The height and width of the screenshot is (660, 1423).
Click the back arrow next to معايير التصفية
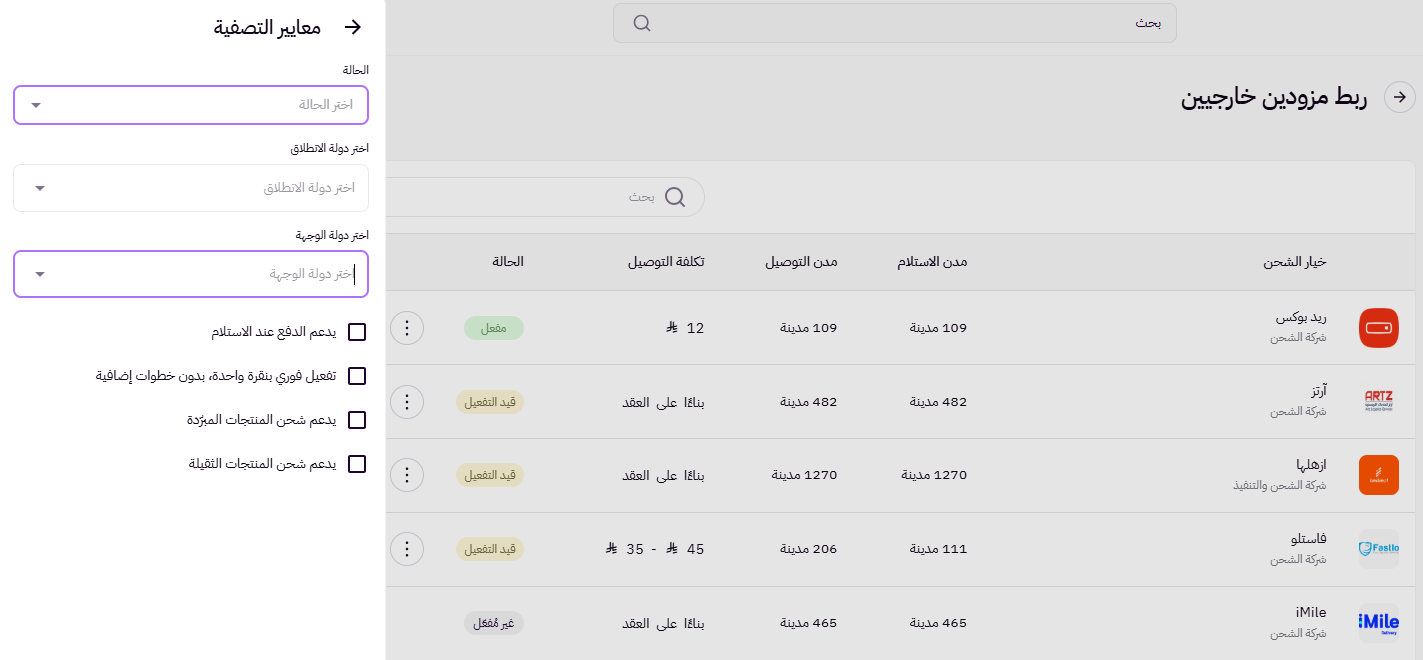pos(352,28)
